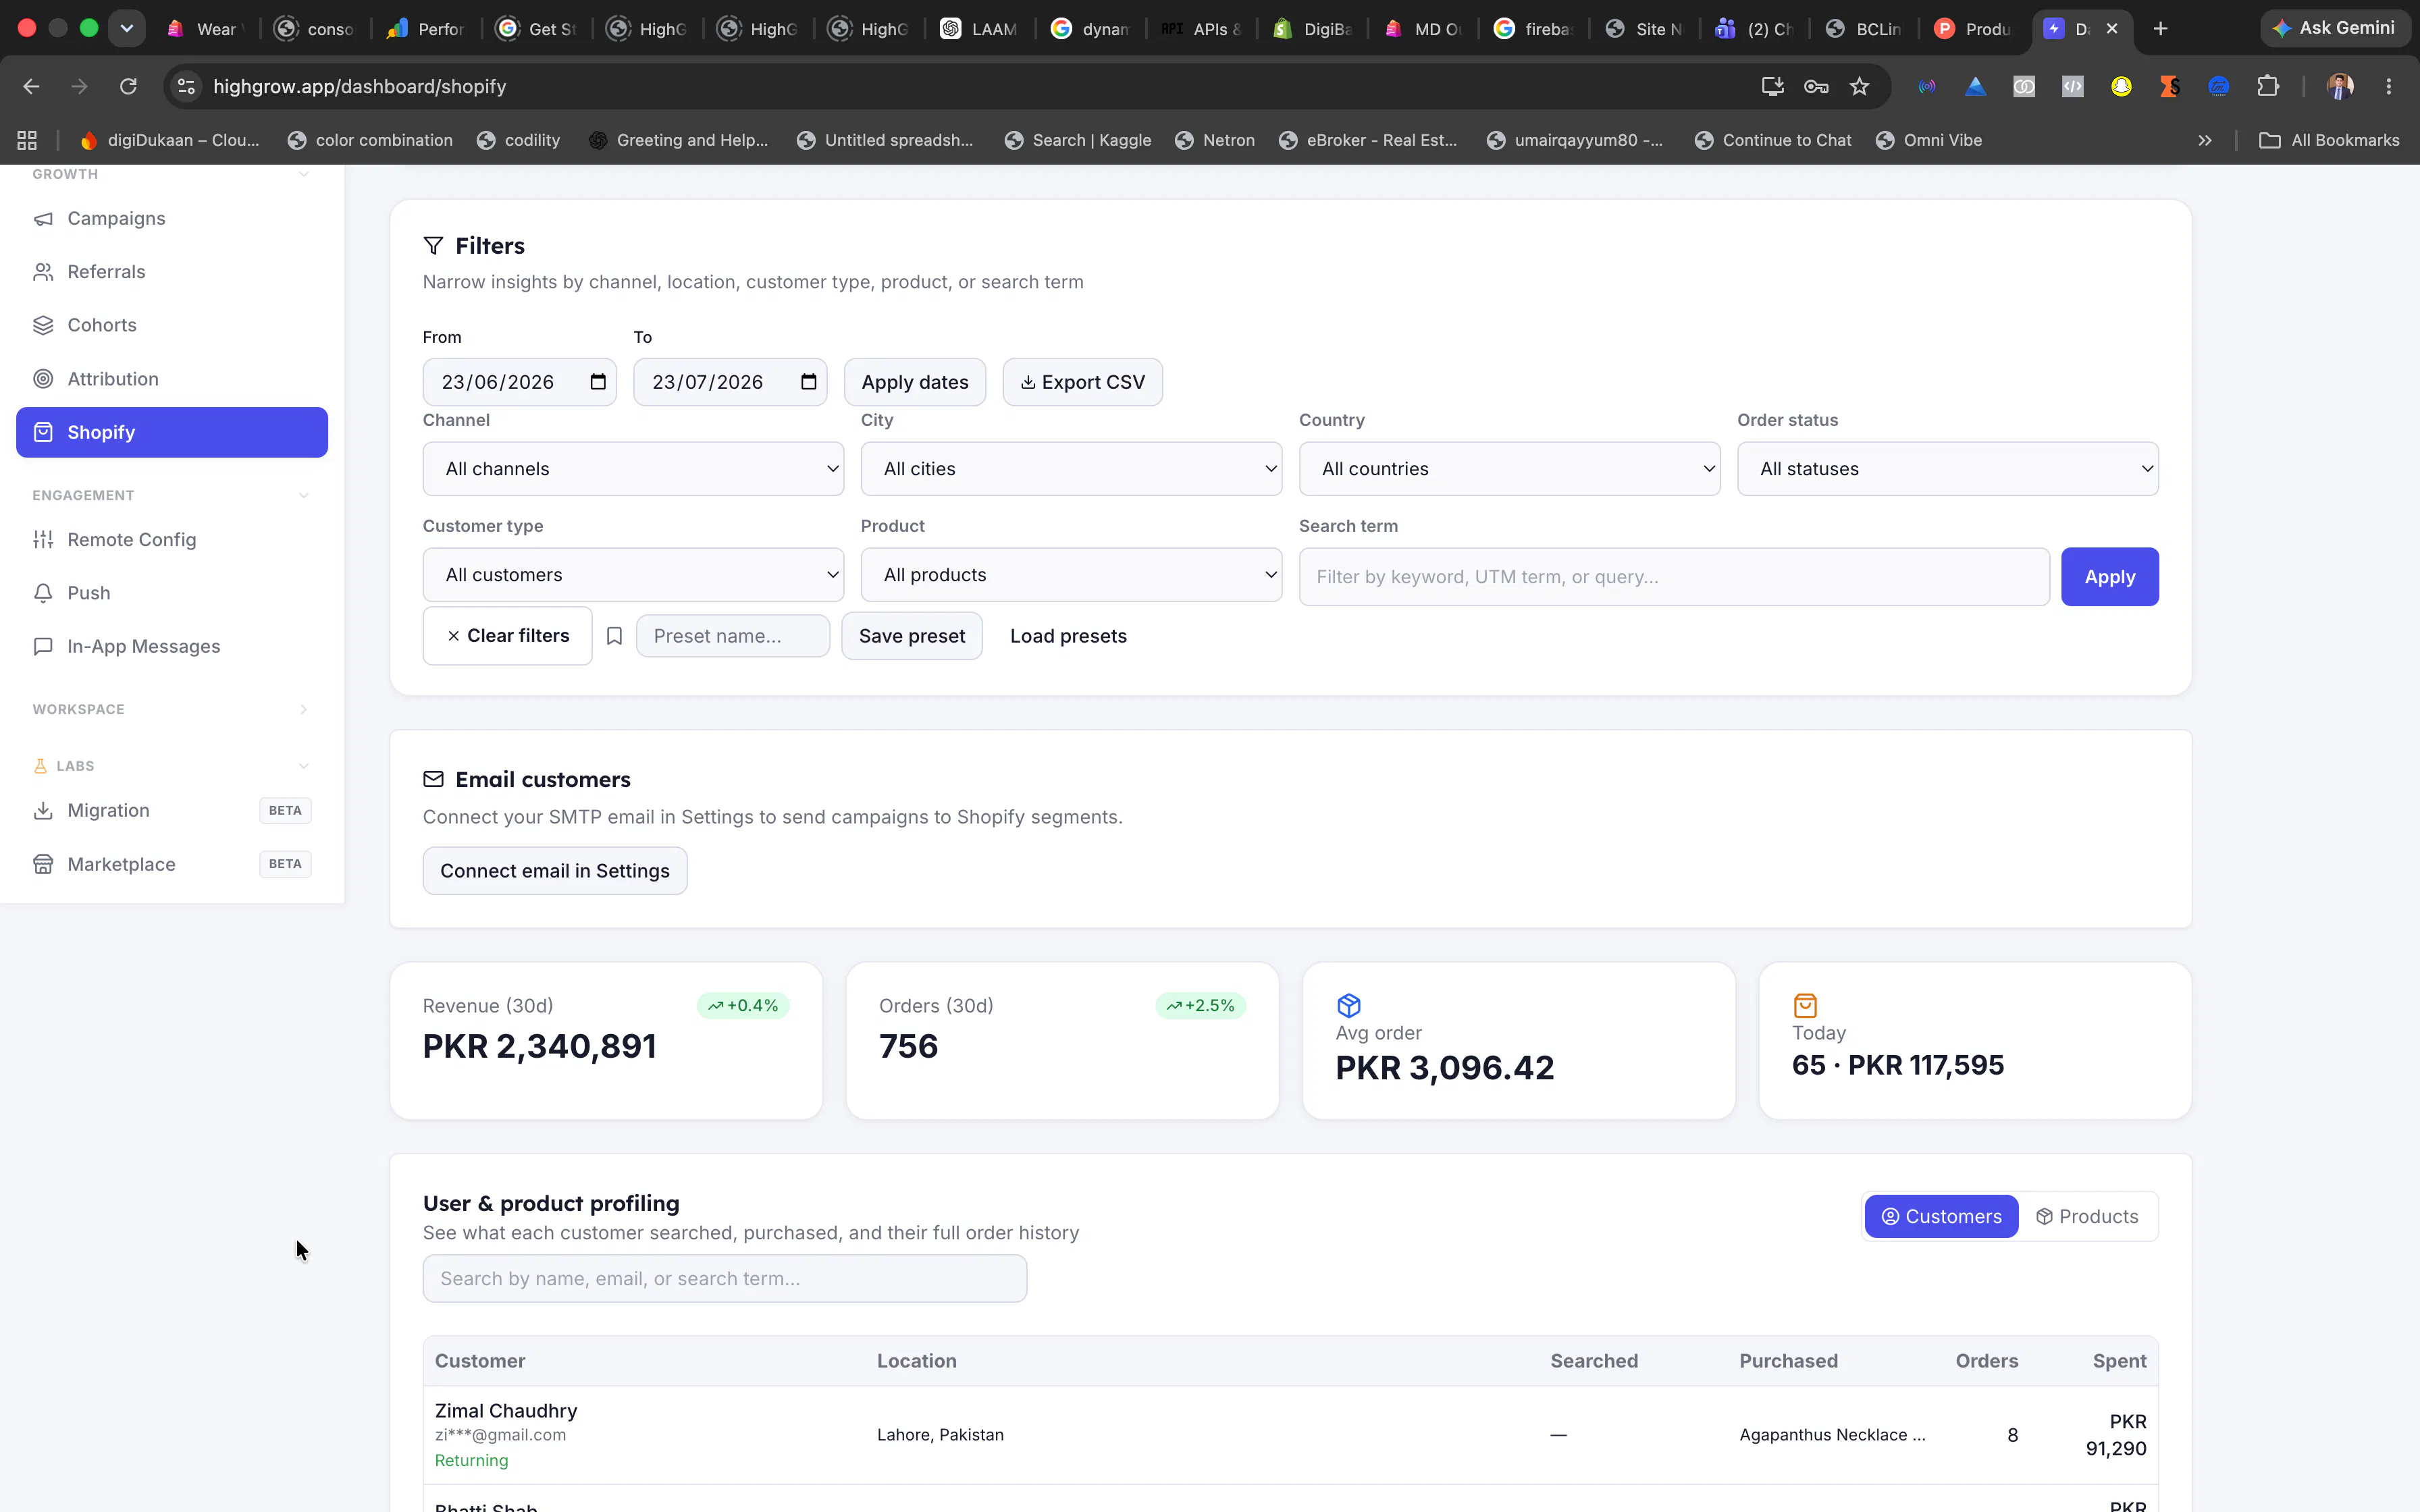Switch to the LAAM browser tab
2420x1512 pixels.
pos(979,29)
